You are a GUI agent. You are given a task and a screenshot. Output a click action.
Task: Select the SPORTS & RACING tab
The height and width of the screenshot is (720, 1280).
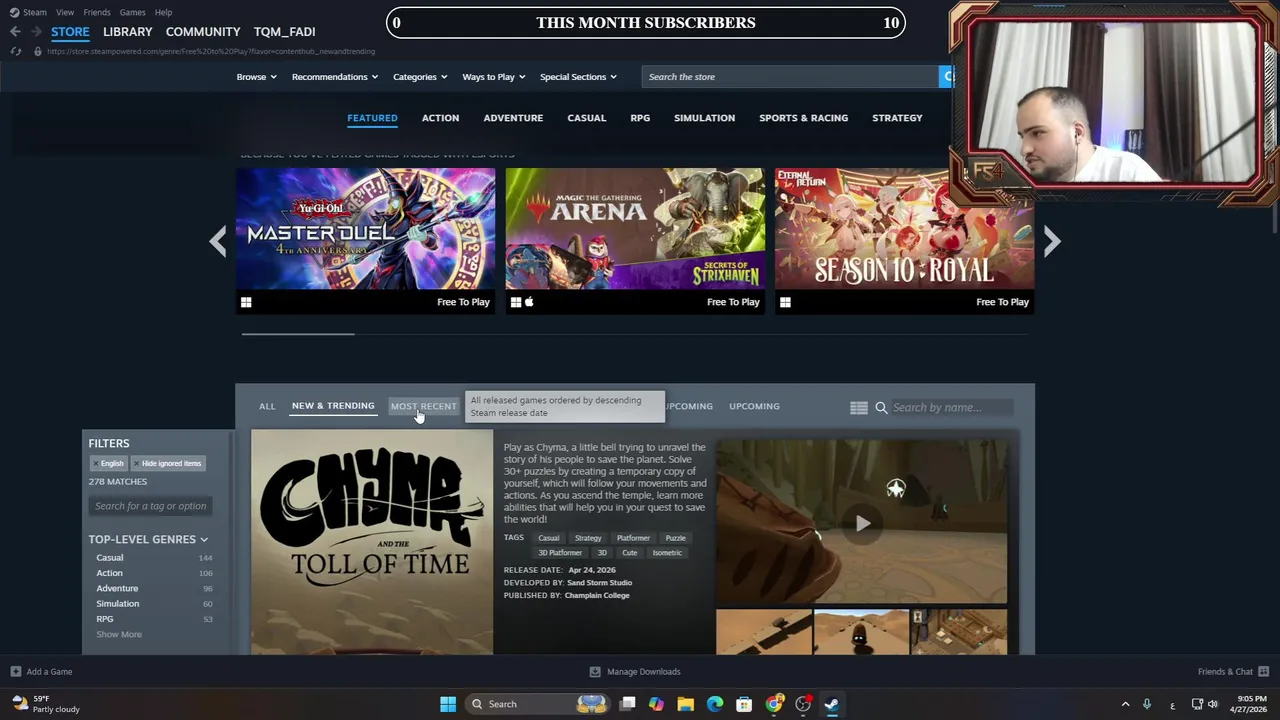coord(803,118)
